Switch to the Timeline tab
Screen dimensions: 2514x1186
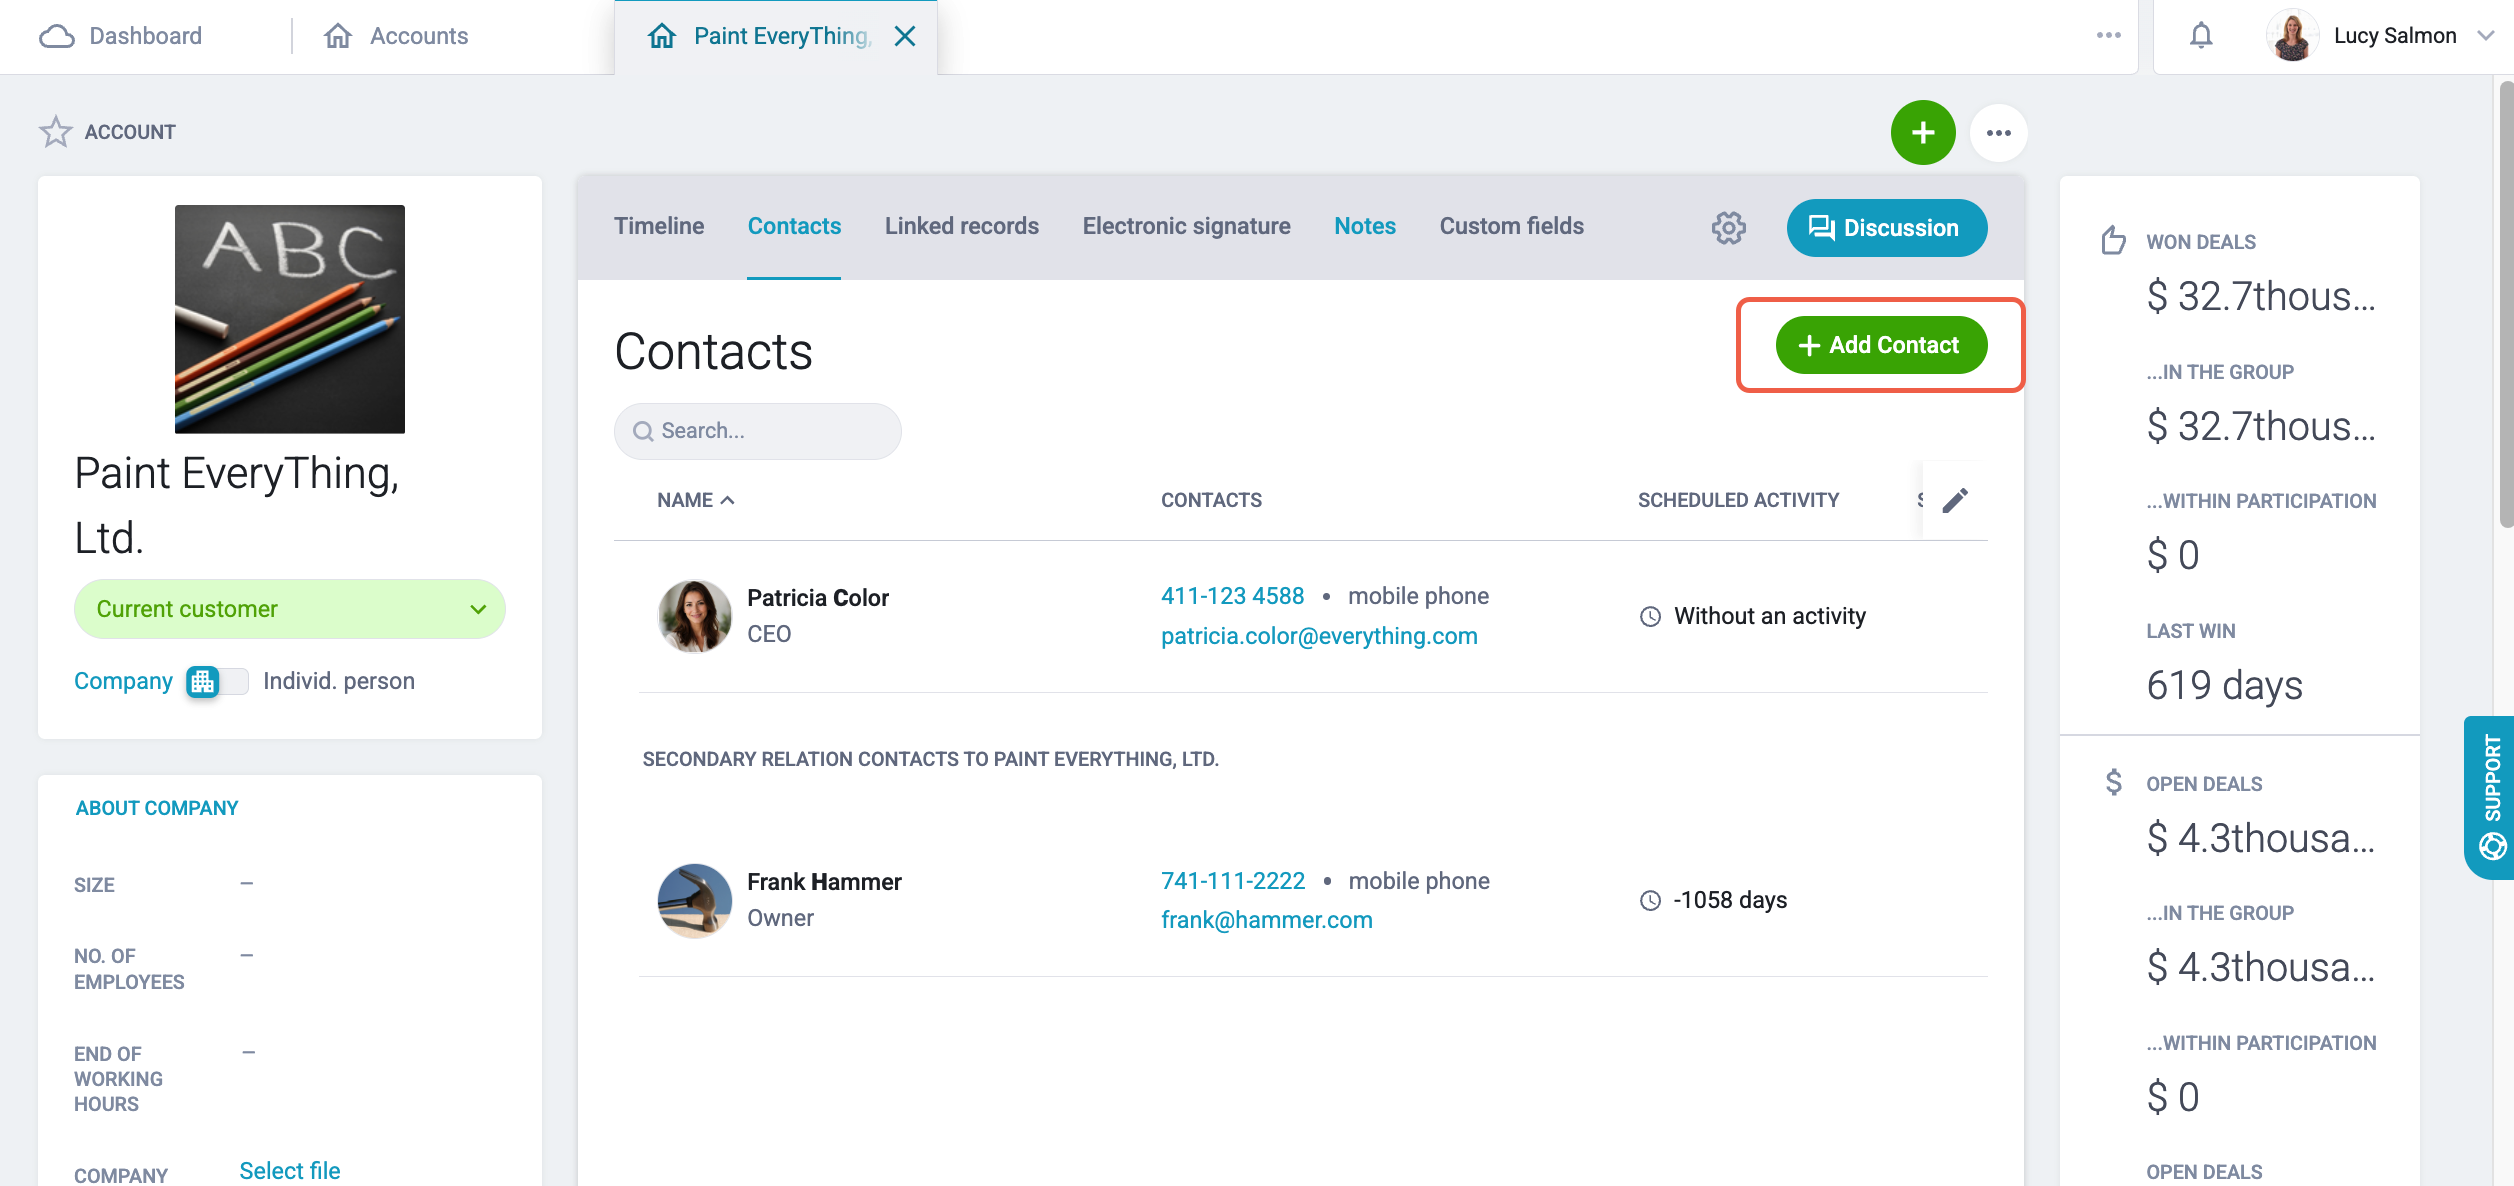[659, 226]
